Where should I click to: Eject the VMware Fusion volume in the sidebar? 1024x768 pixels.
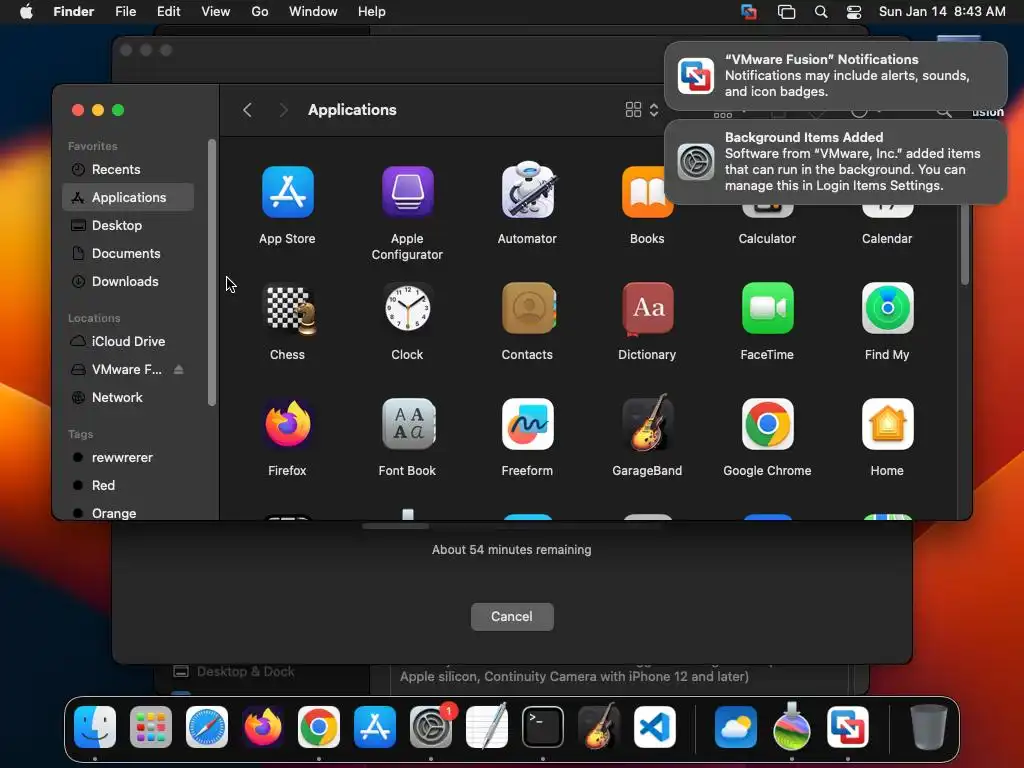tap(178, 370)
